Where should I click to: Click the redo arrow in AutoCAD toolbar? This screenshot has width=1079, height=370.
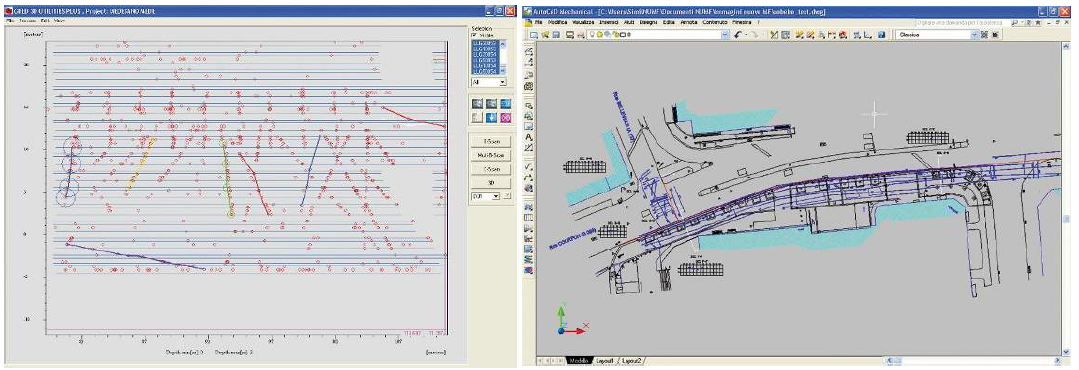pyautogui.click(x=754, y=34)
